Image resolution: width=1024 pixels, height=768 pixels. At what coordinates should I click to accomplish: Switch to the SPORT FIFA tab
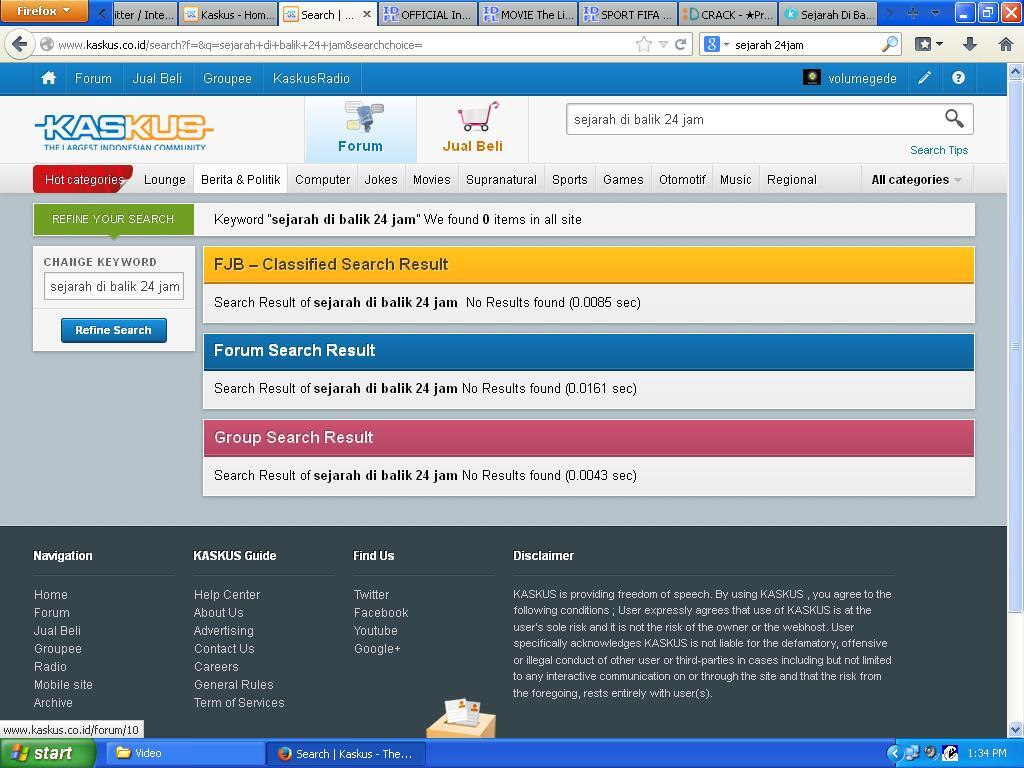click(x=628, y=14)
